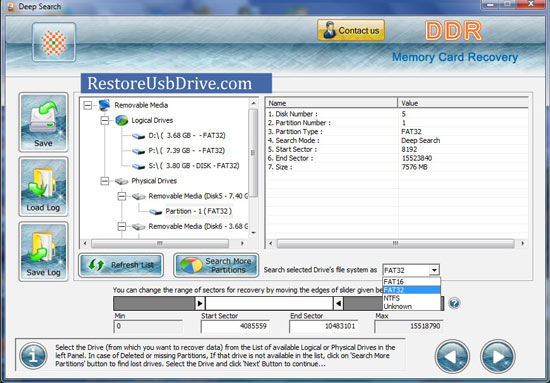Screen dimensions: 550x383
Task: Click details panel horizontal scrollbar thumb
Action: (395, 243)
